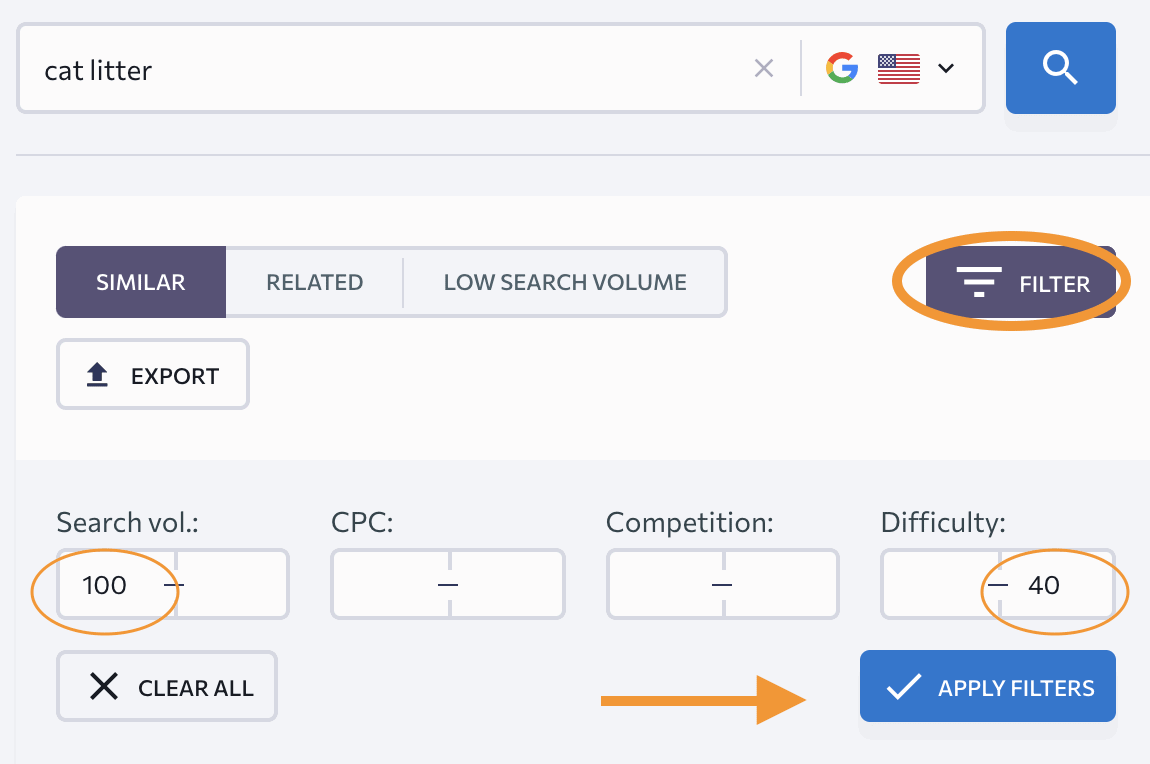The width and height of the screenshot is (1150, 764).
Task: Click the Apply Filters button
Action: (x=988, y=686)
